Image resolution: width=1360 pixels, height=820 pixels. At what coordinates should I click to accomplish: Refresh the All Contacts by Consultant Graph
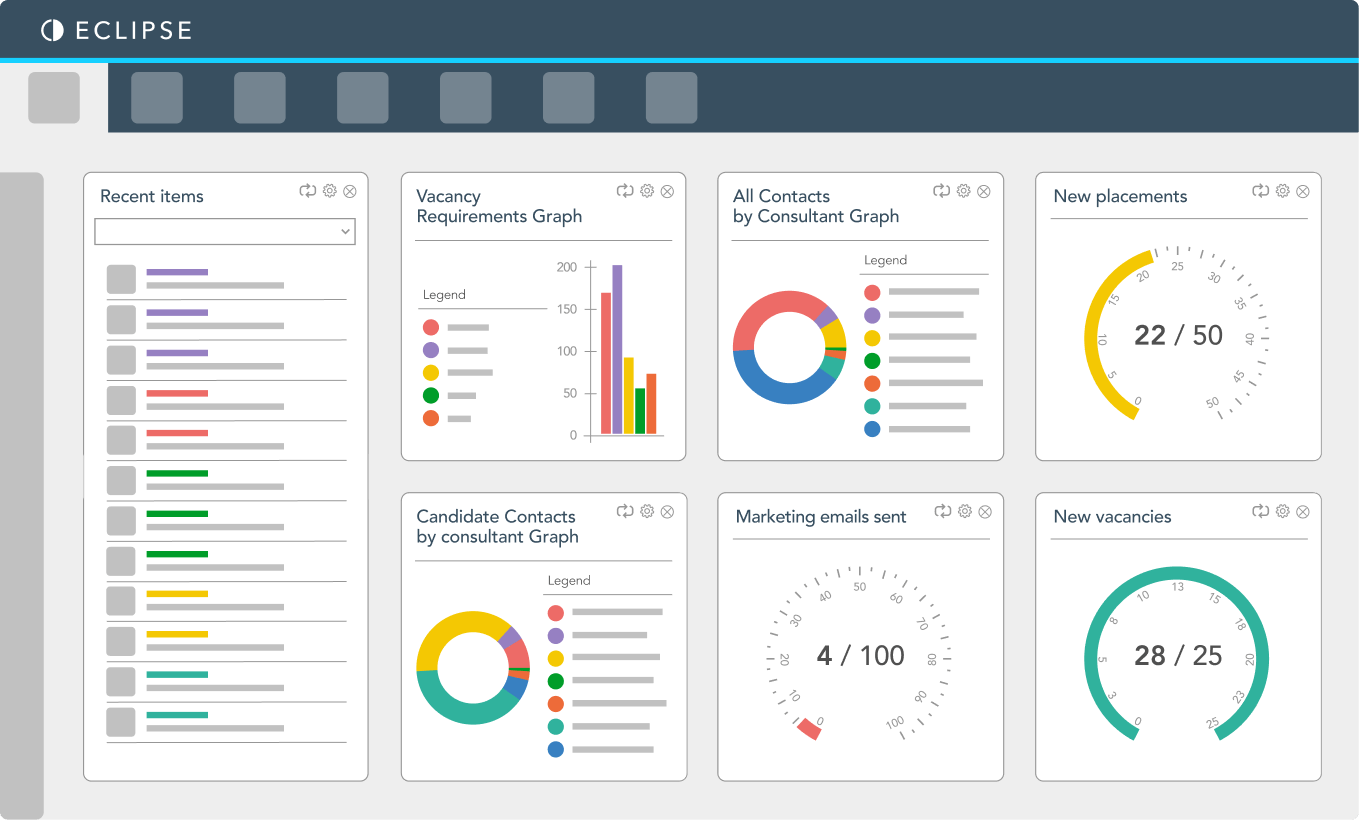point(941,190)
